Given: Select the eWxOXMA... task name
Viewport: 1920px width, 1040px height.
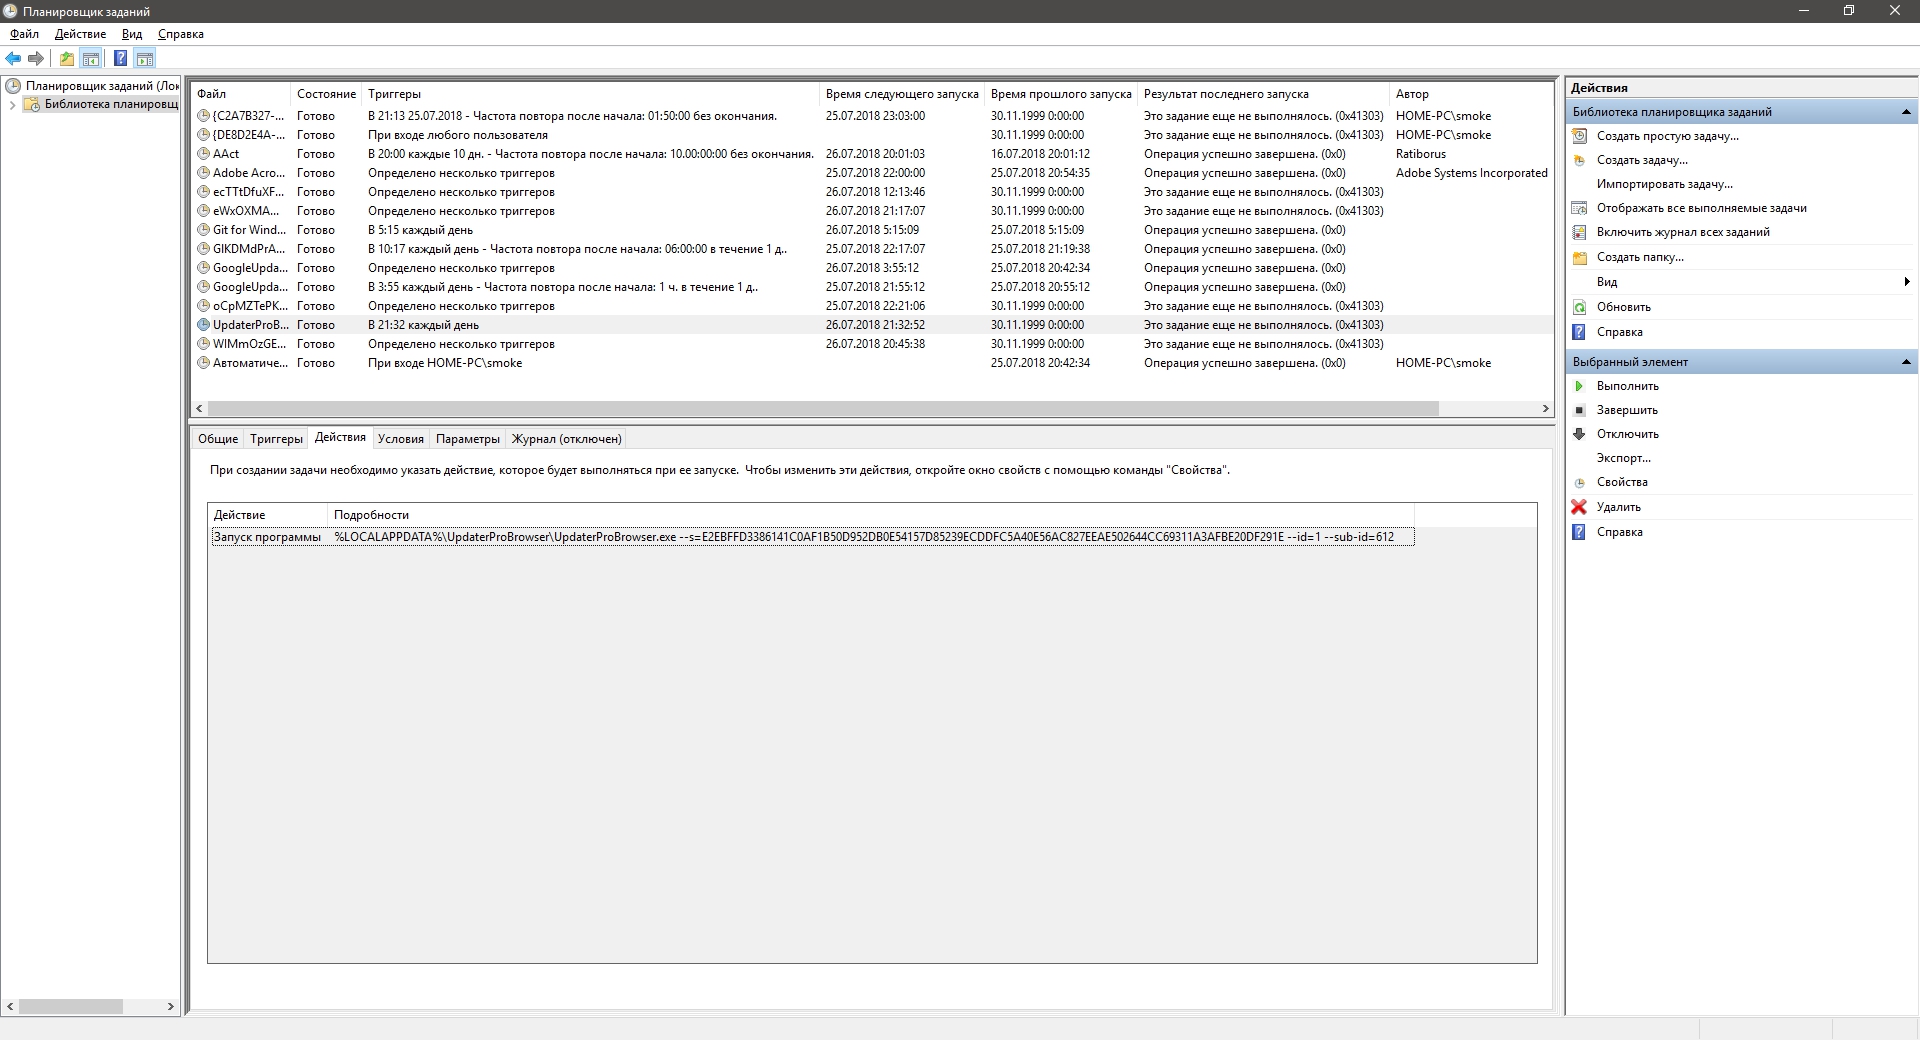Looking at the screenshot, I should pos(246,211).
